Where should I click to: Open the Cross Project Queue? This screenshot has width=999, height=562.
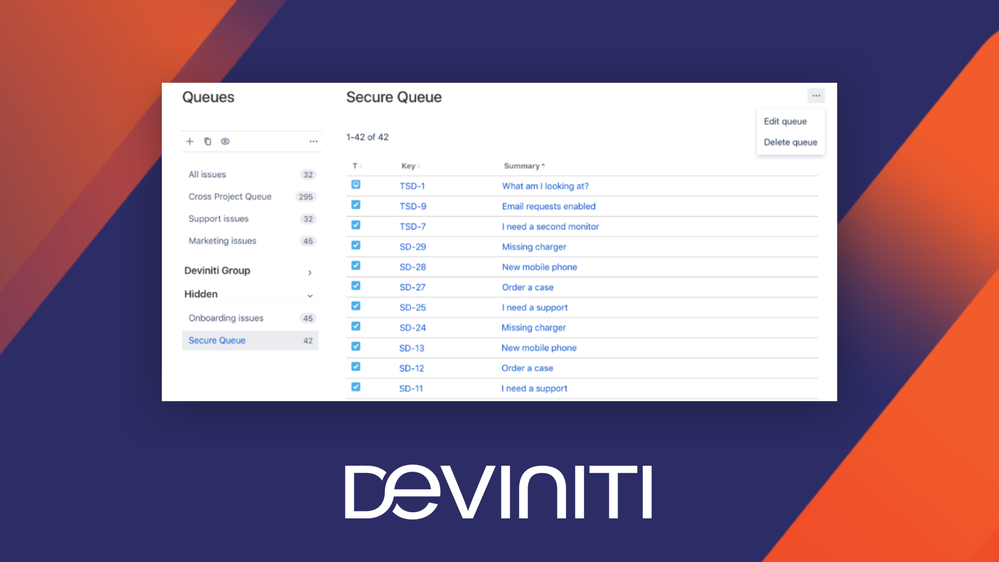(250, 197)
